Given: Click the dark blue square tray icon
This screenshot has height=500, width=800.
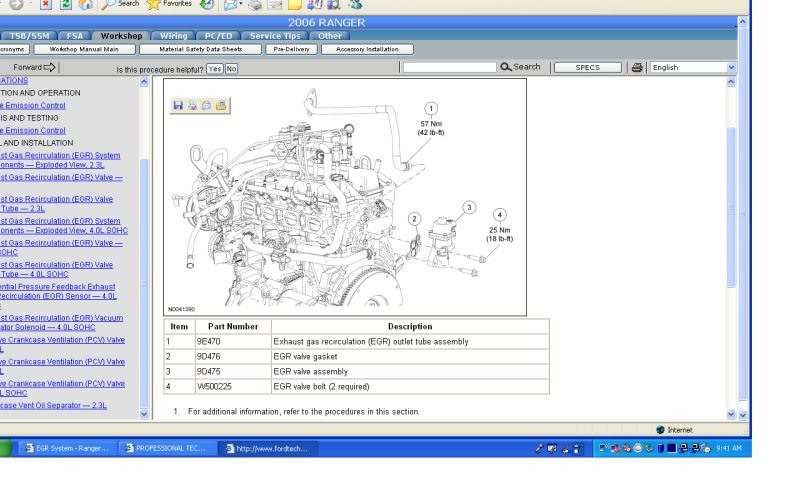Looking at the screenshot, I should click(x=672, y=448).
